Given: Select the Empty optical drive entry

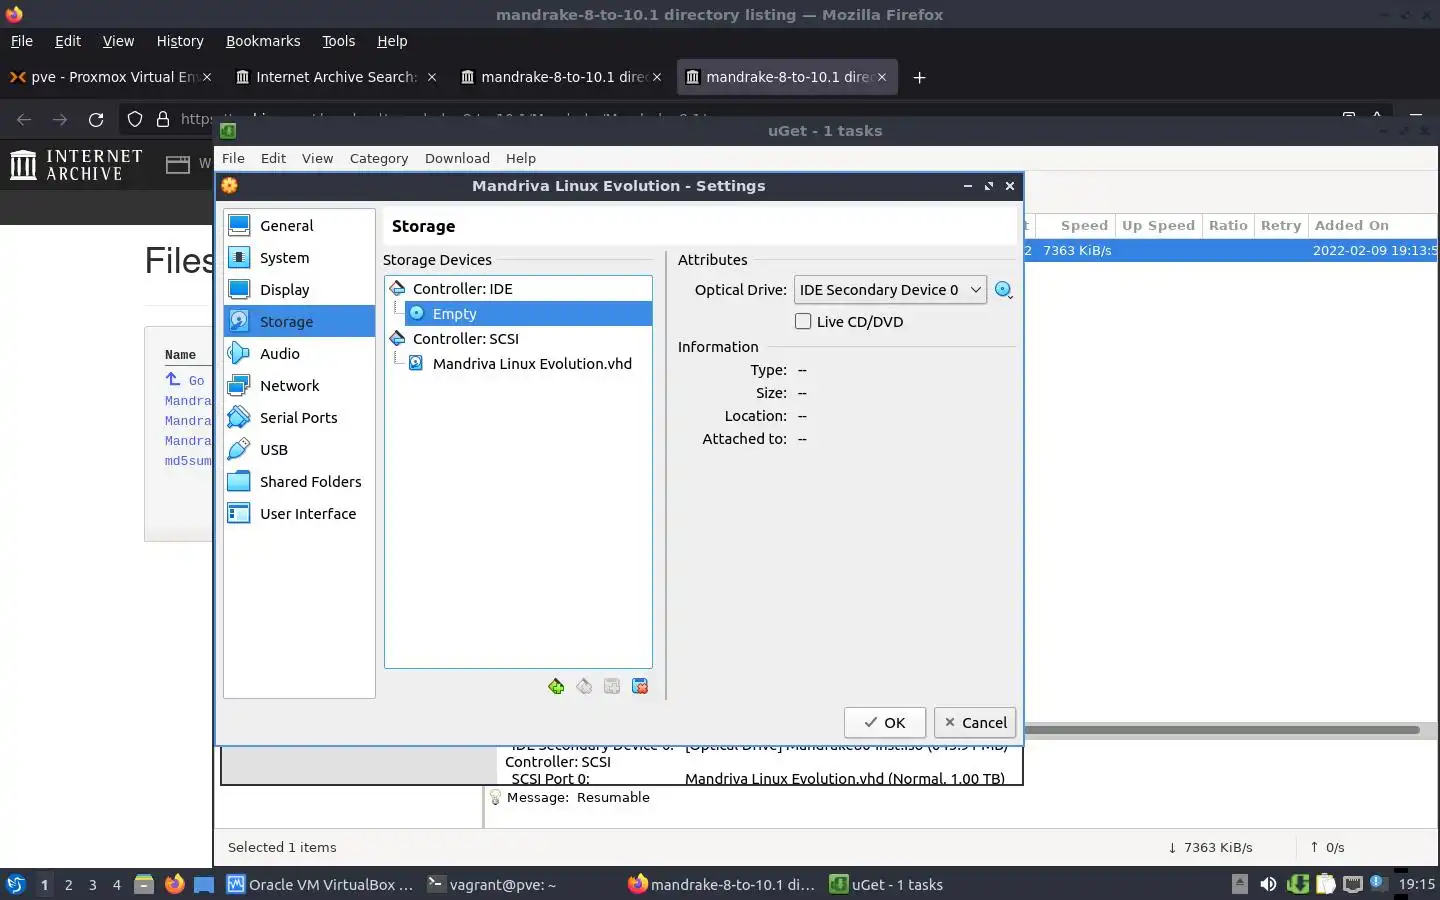Looking at the screenshot, I should [528, 314].
